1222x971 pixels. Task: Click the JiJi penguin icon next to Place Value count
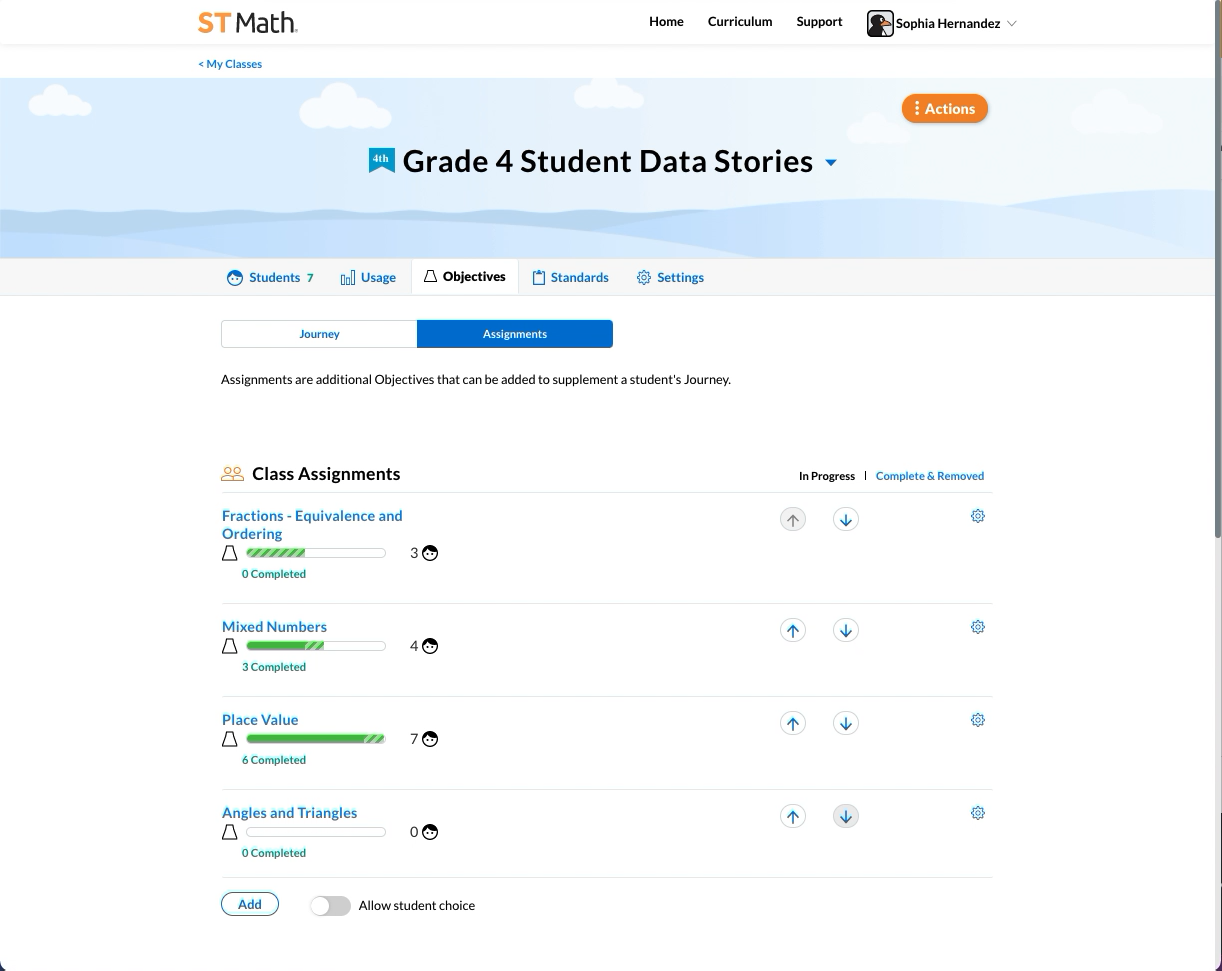pyautogui.click(x=429, y=739)
